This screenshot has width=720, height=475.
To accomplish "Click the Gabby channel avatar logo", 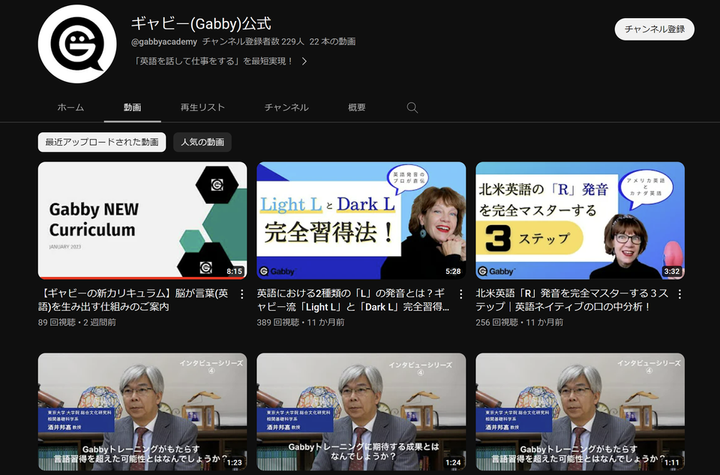I will click(x=77, y=44).
